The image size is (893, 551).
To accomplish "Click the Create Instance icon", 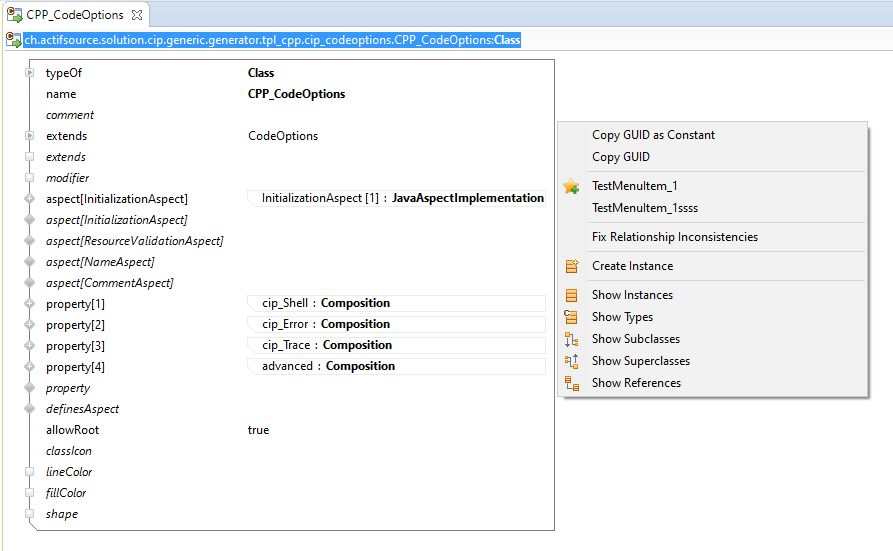I will [572, 266].
